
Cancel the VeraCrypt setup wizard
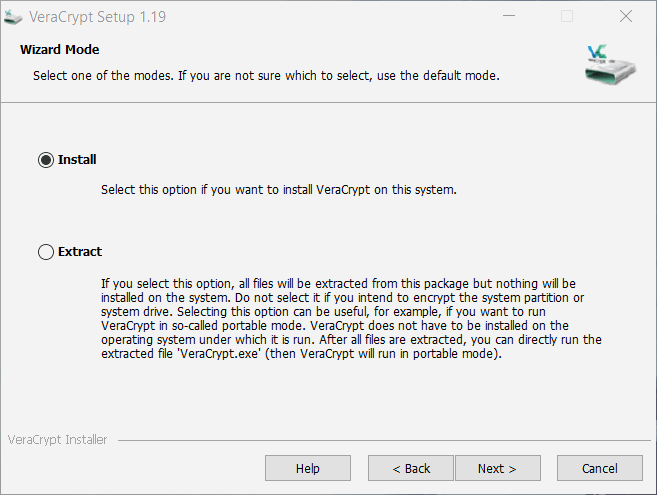[600, 468]
